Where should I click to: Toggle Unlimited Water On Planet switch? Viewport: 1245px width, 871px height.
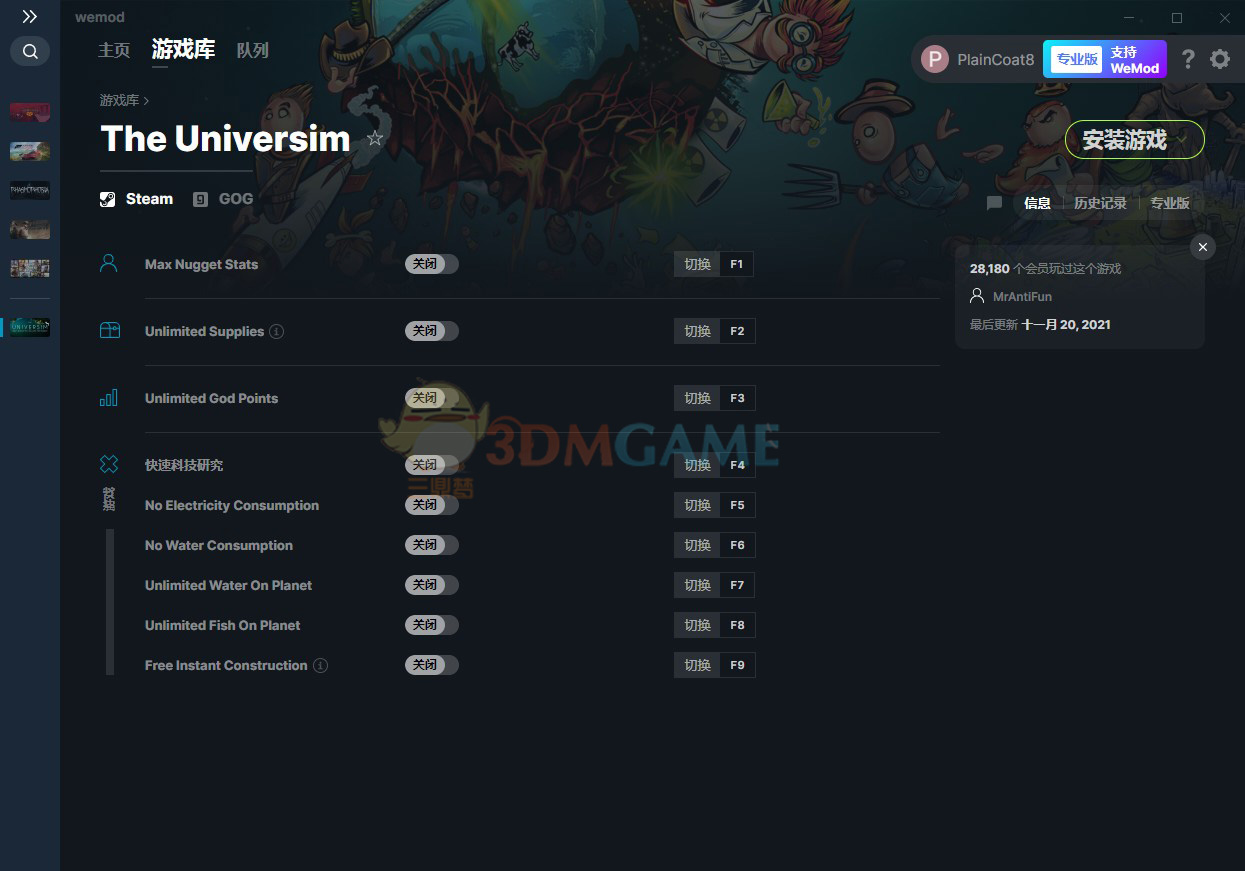click(432, 585)
